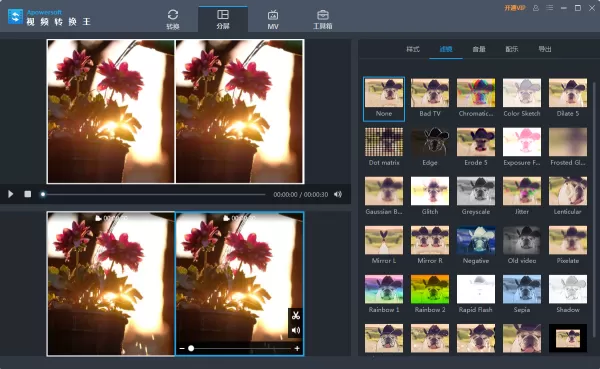Screen dimensions: 600x369
Task: Apply the Mirror L filter
Action: pyautogui.click(x=384, y=245)
